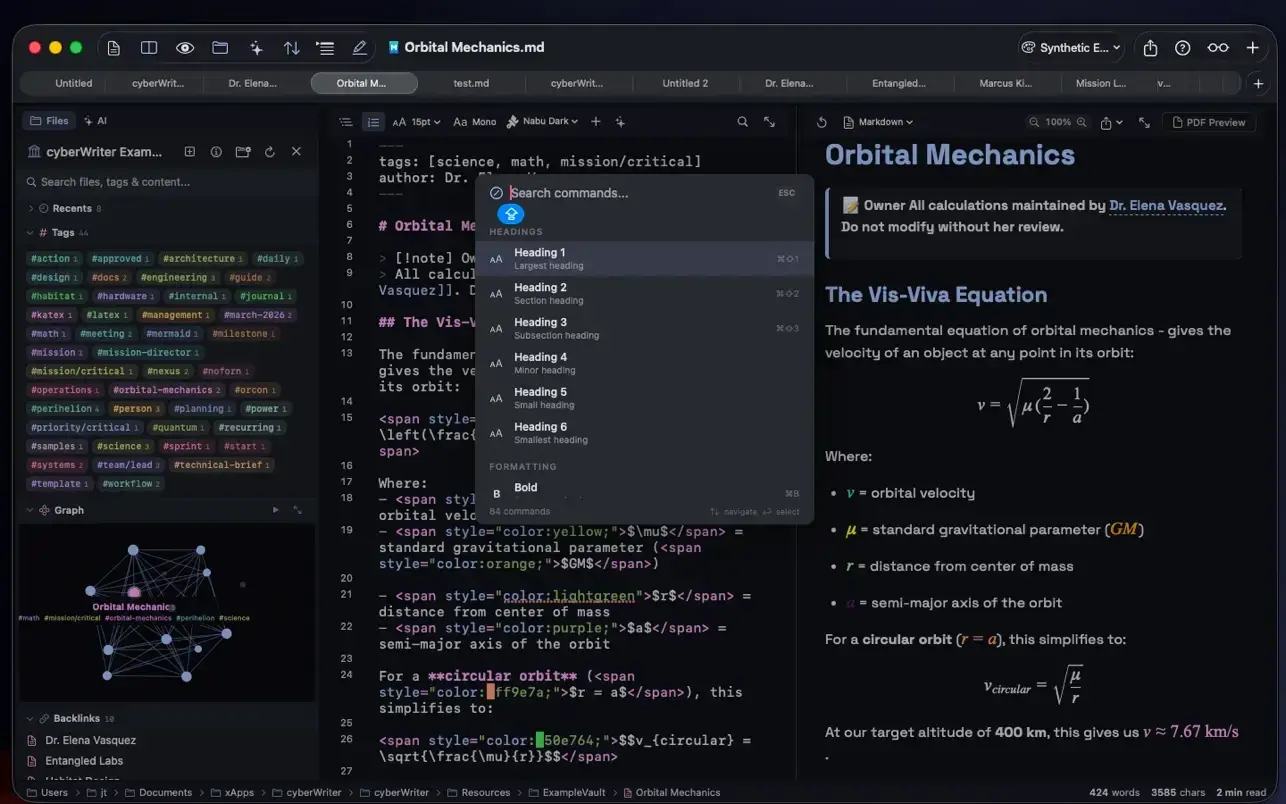
Task: Click the AI sparkle icon in title toolbar
Action: pyautogui.click(x=256, y=48)
